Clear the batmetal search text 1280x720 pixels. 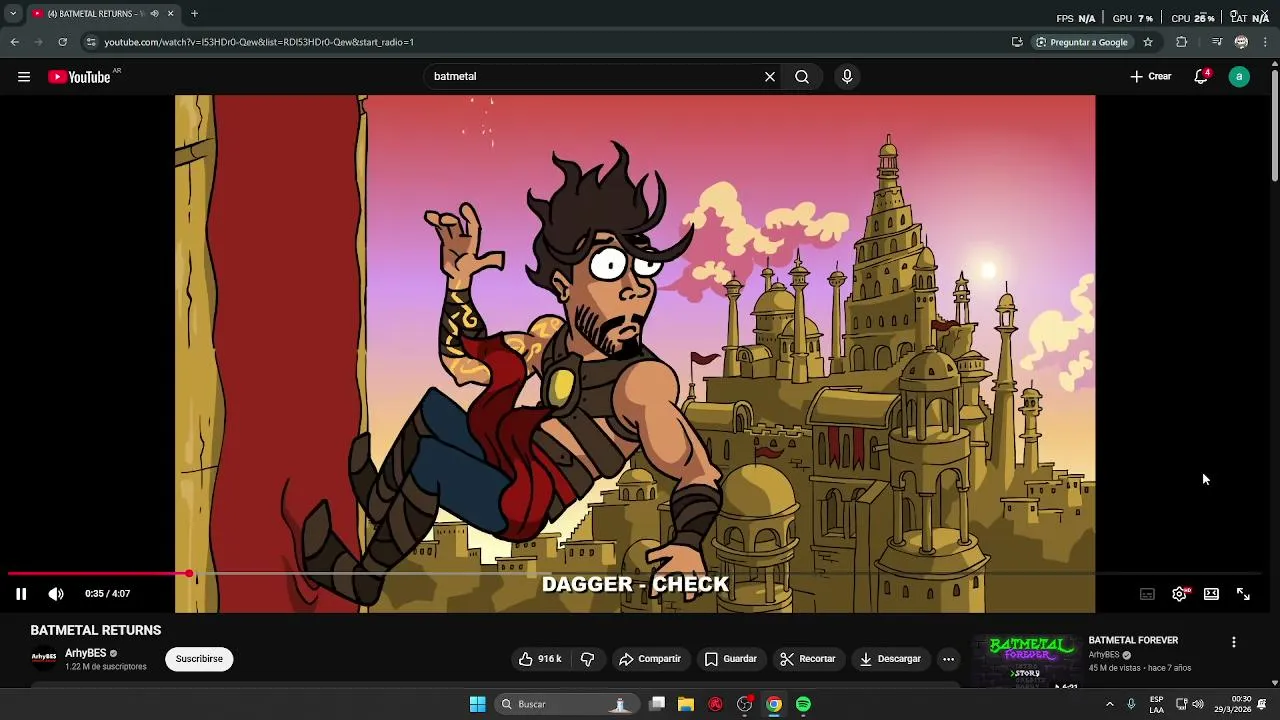pyautogui.click(x=770, y=77)
